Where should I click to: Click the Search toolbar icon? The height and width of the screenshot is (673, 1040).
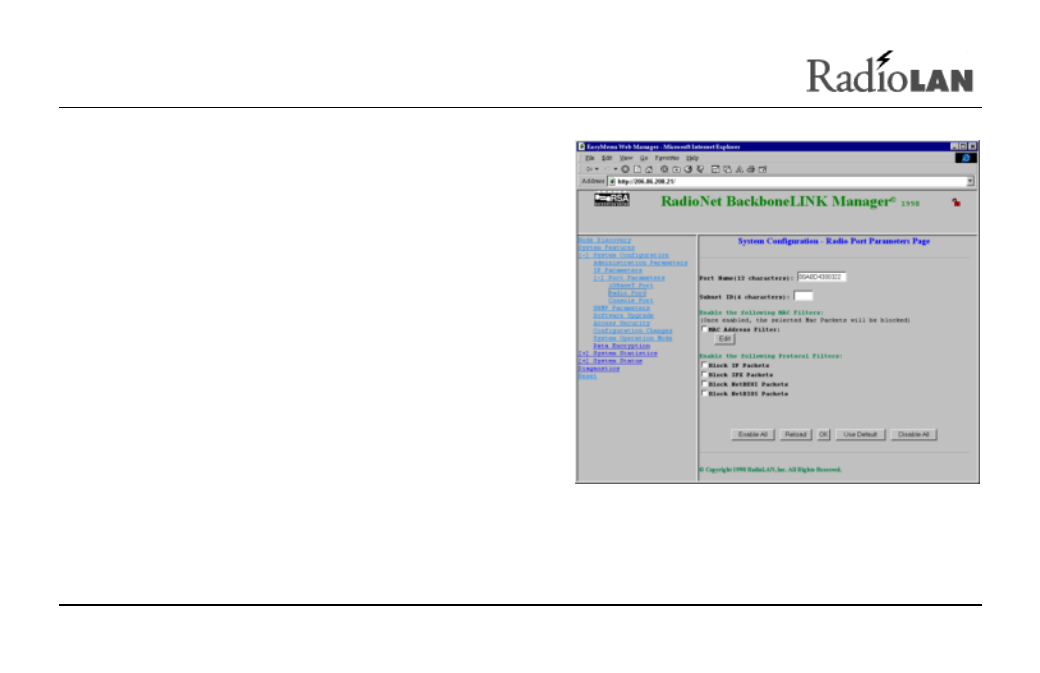point(665,169)
